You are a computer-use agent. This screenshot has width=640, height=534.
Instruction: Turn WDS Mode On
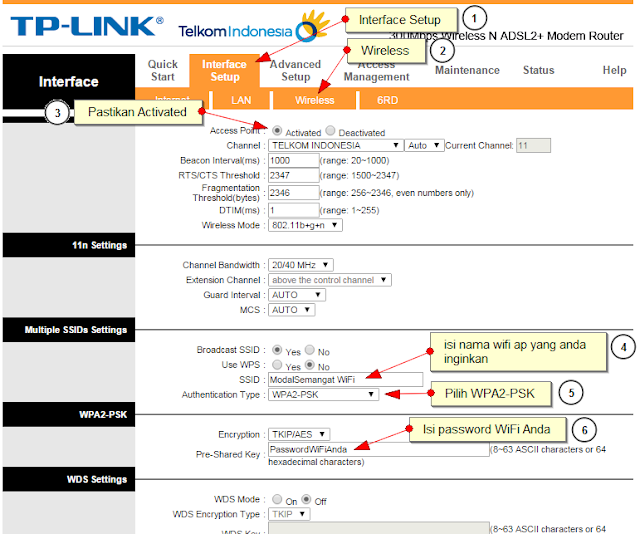coord(277,499)
